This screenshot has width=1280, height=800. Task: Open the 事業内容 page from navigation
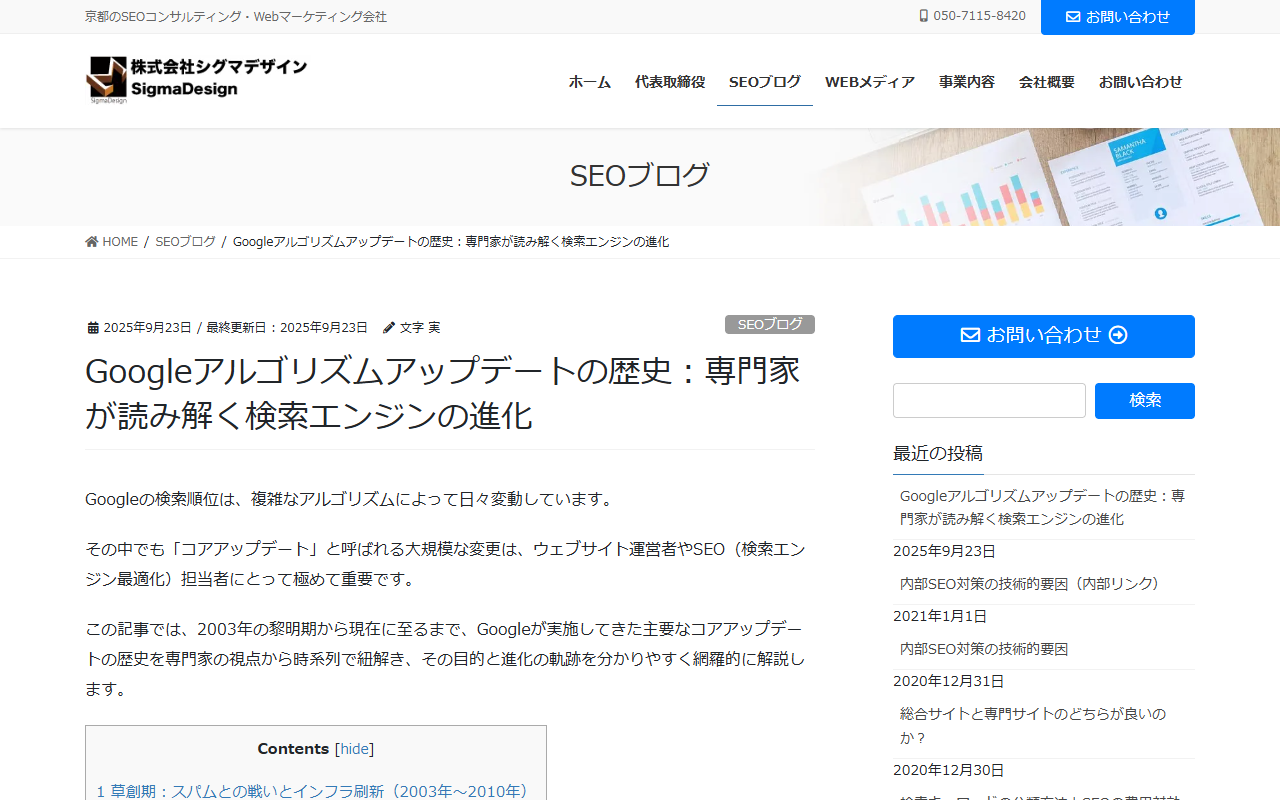pos(966,82)
